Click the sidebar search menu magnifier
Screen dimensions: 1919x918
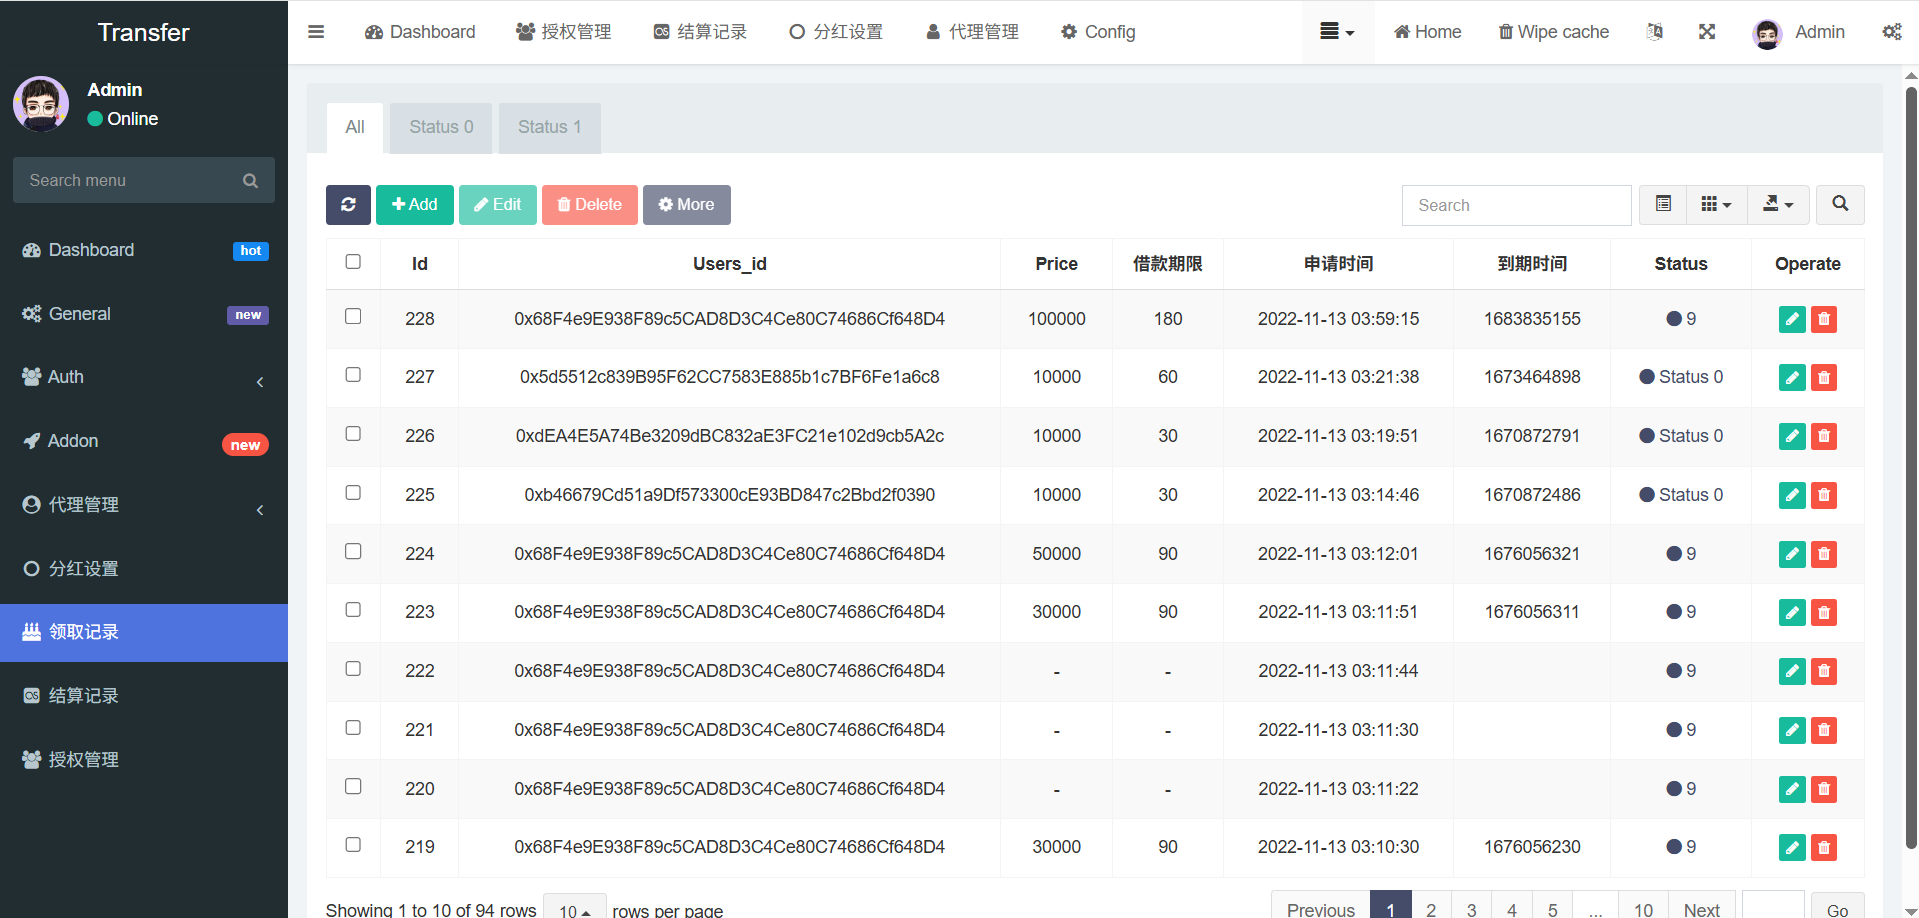click(250, 181)
